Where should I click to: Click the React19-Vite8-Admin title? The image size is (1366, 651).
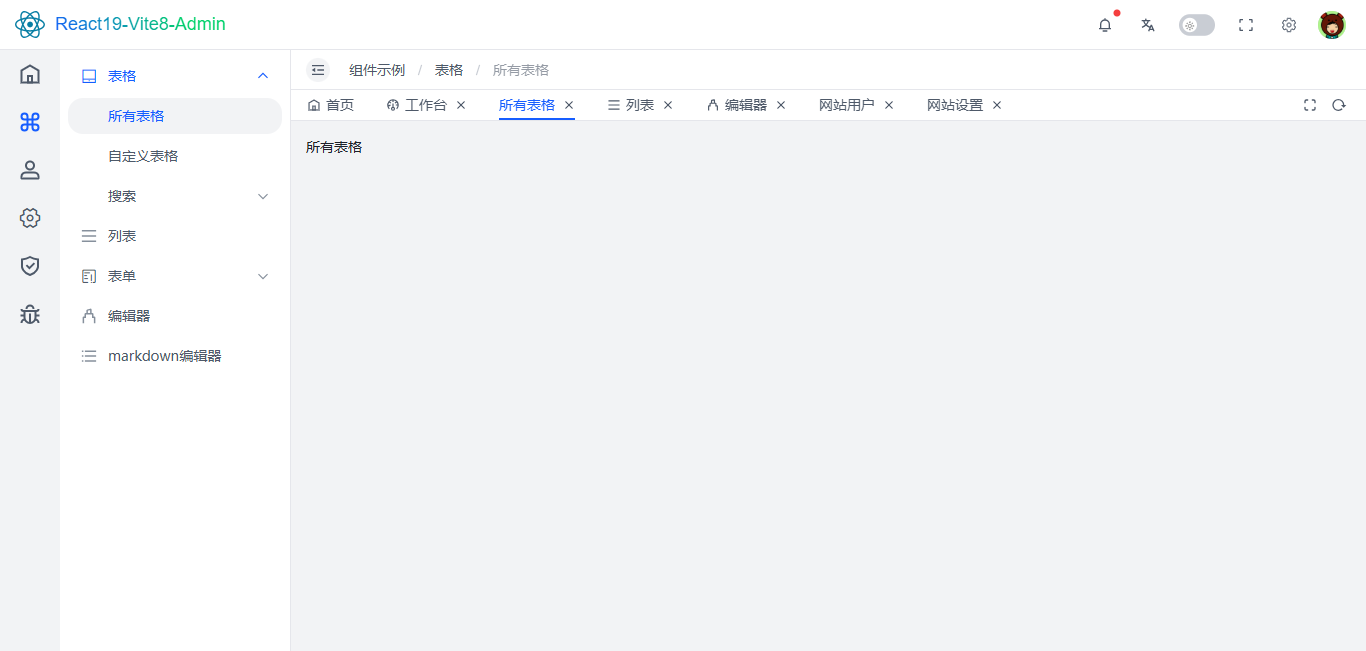140,24
